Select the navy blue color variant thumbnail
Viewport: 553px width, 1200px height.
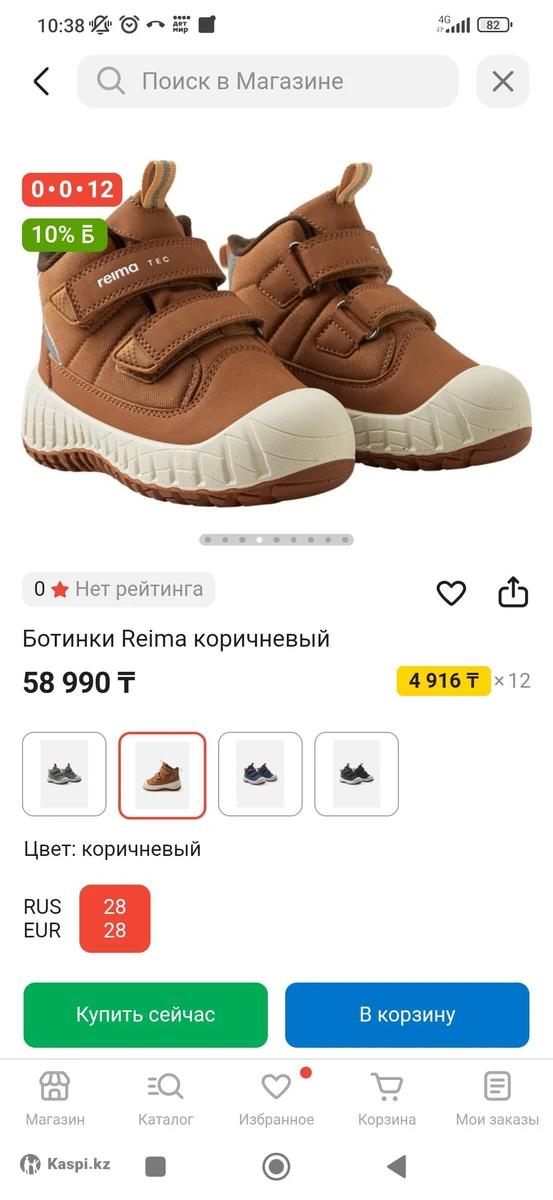260,774
